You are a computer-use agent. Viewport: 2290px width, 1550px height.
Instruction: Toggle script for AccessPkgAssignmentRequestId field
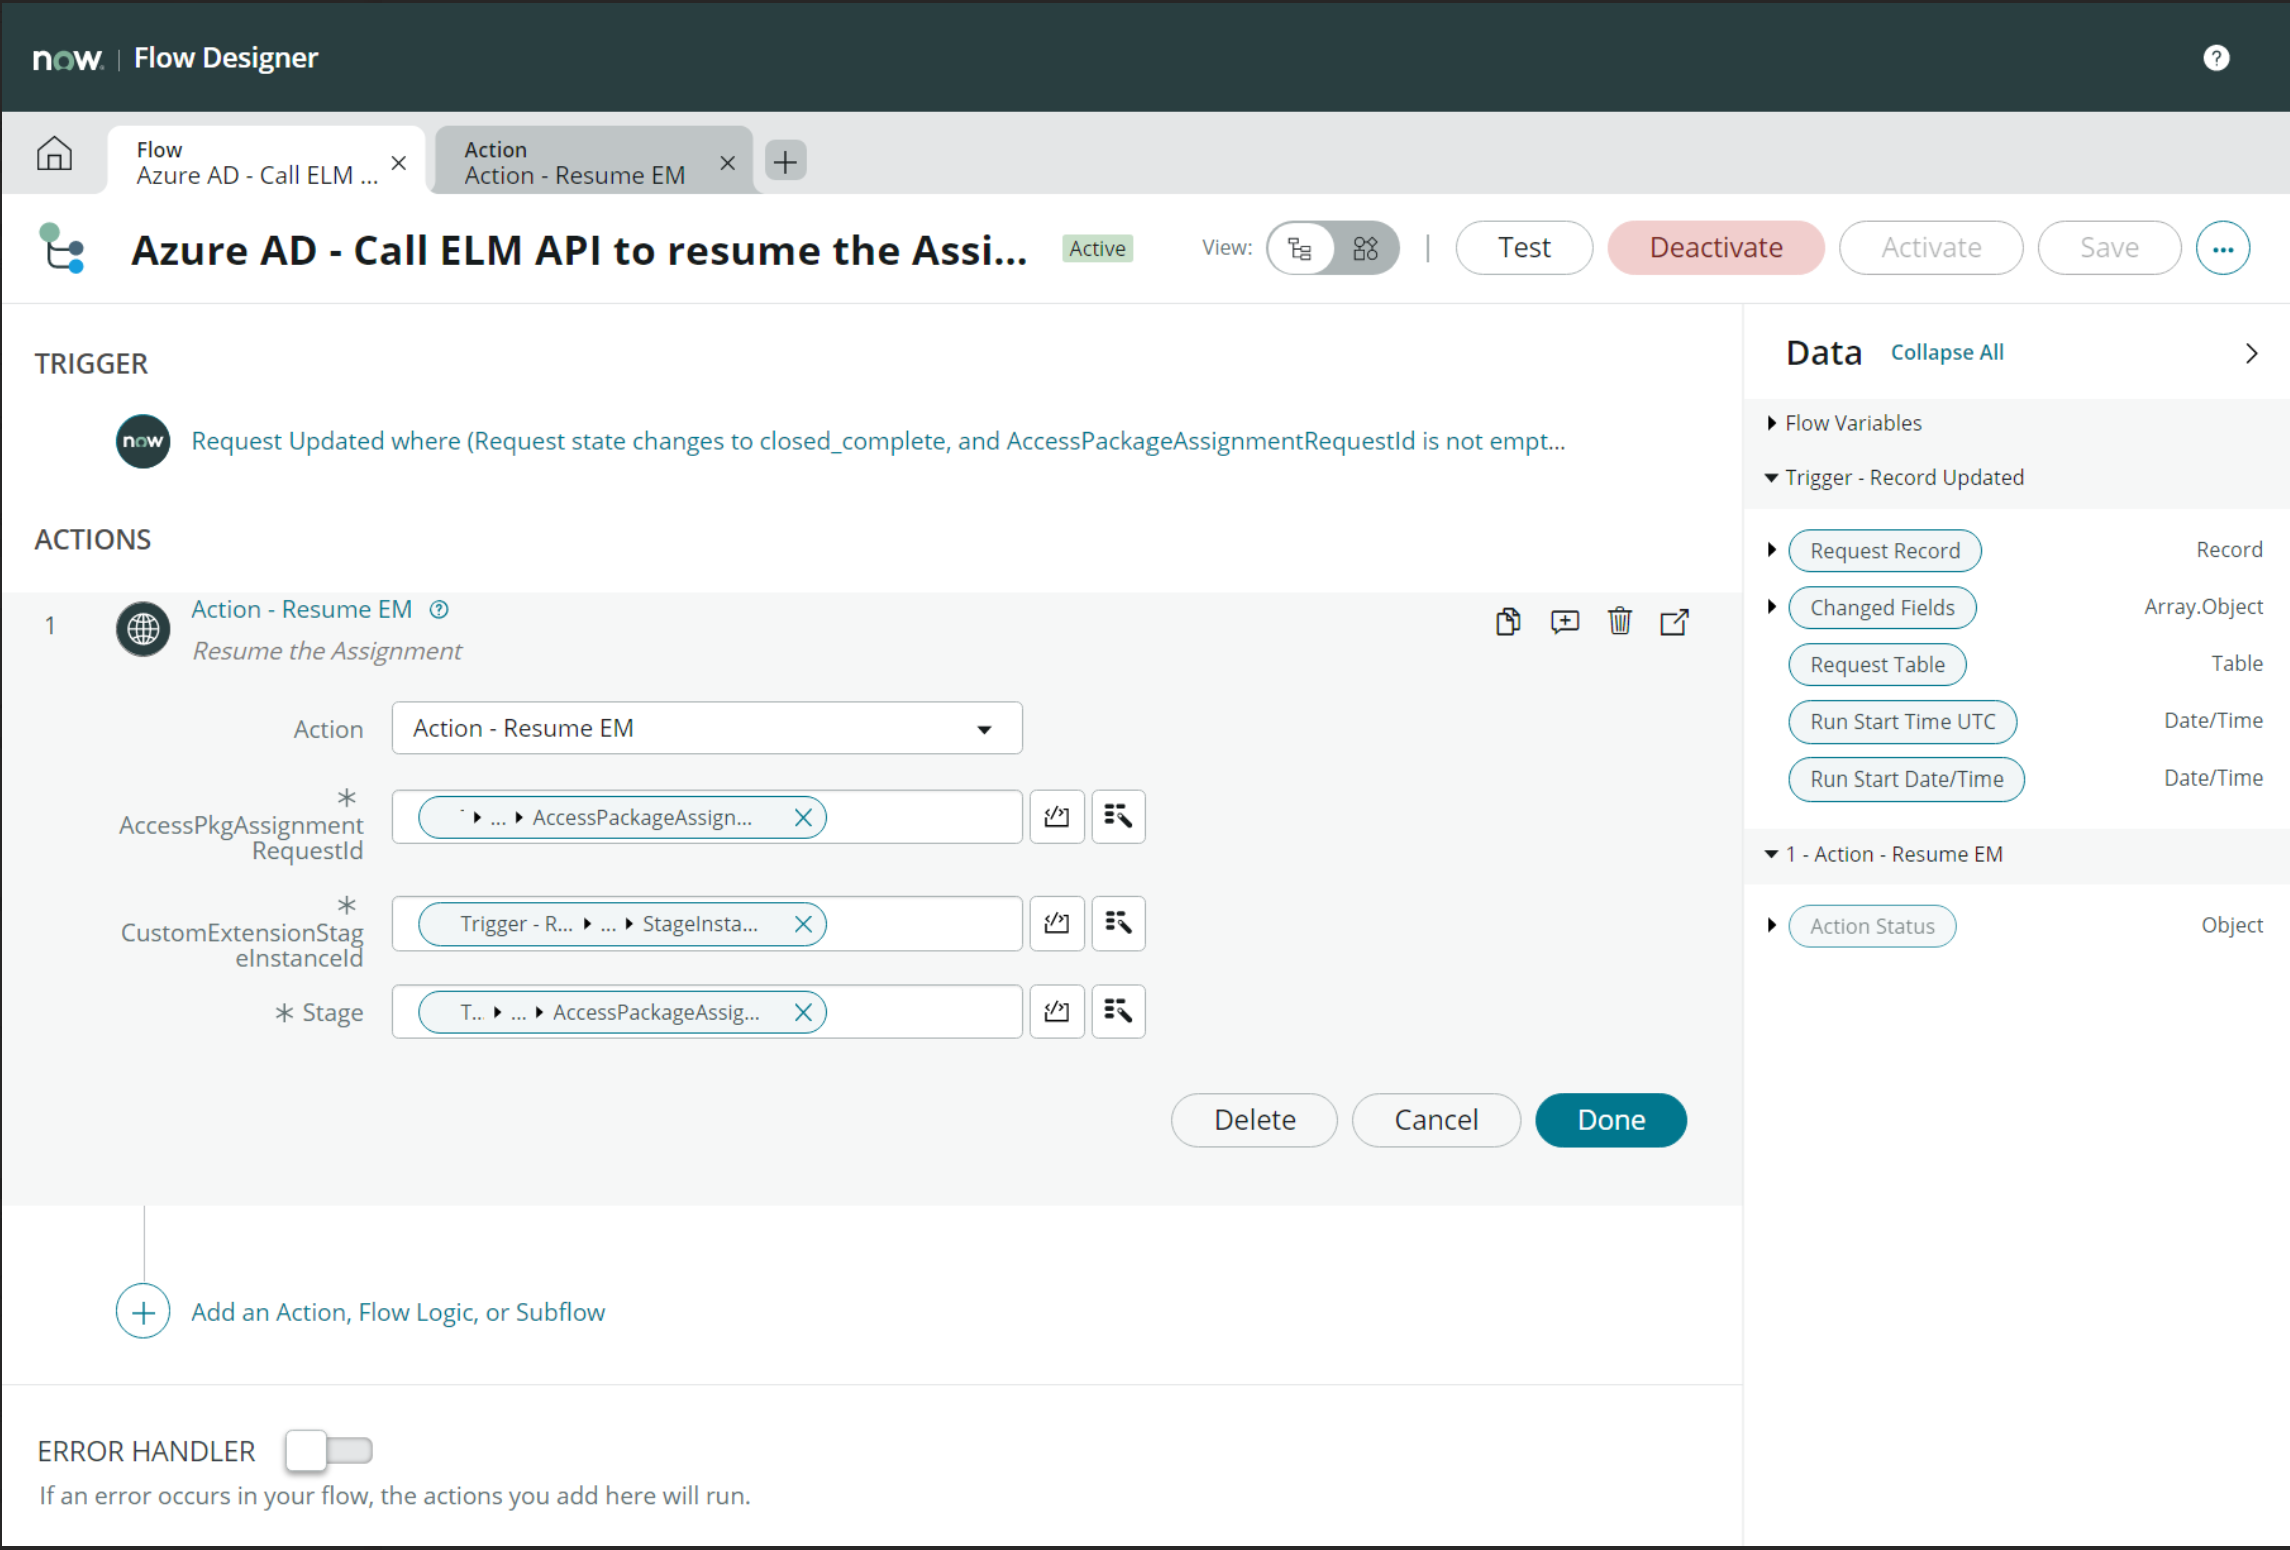click(x=1057, y=817)
